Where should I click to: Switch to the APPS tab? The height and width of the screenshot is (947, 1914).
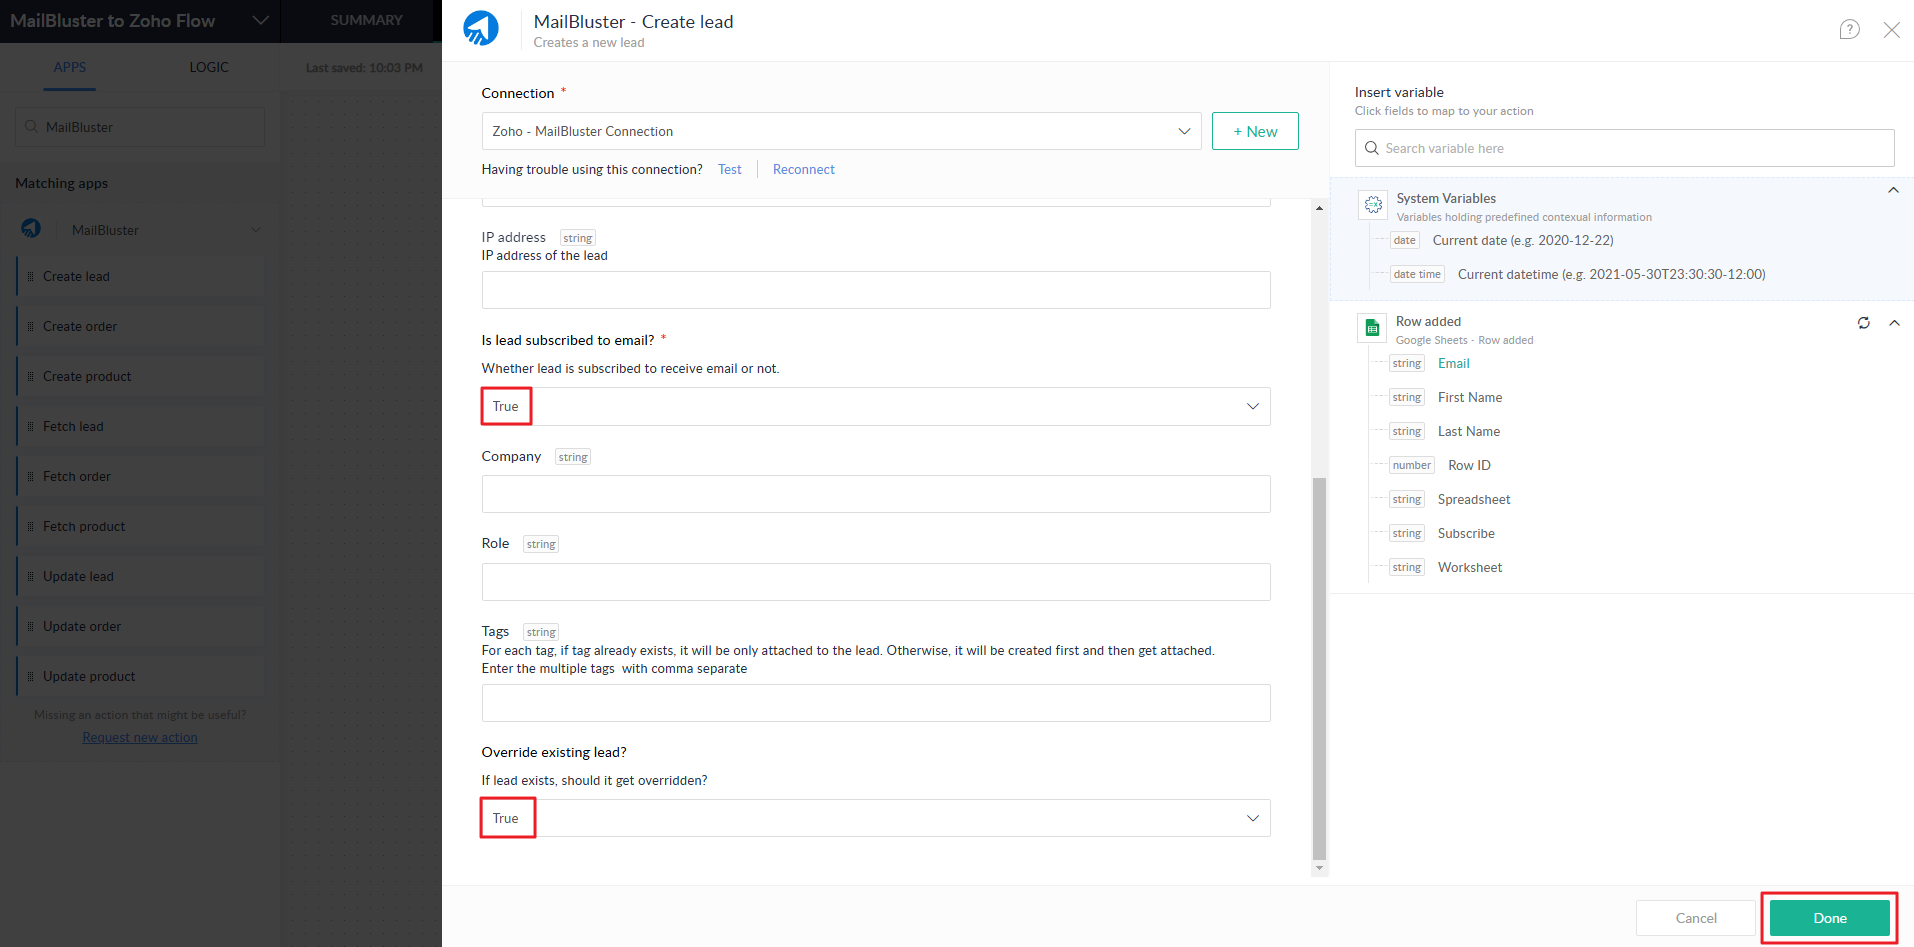(x=70, y=67)
